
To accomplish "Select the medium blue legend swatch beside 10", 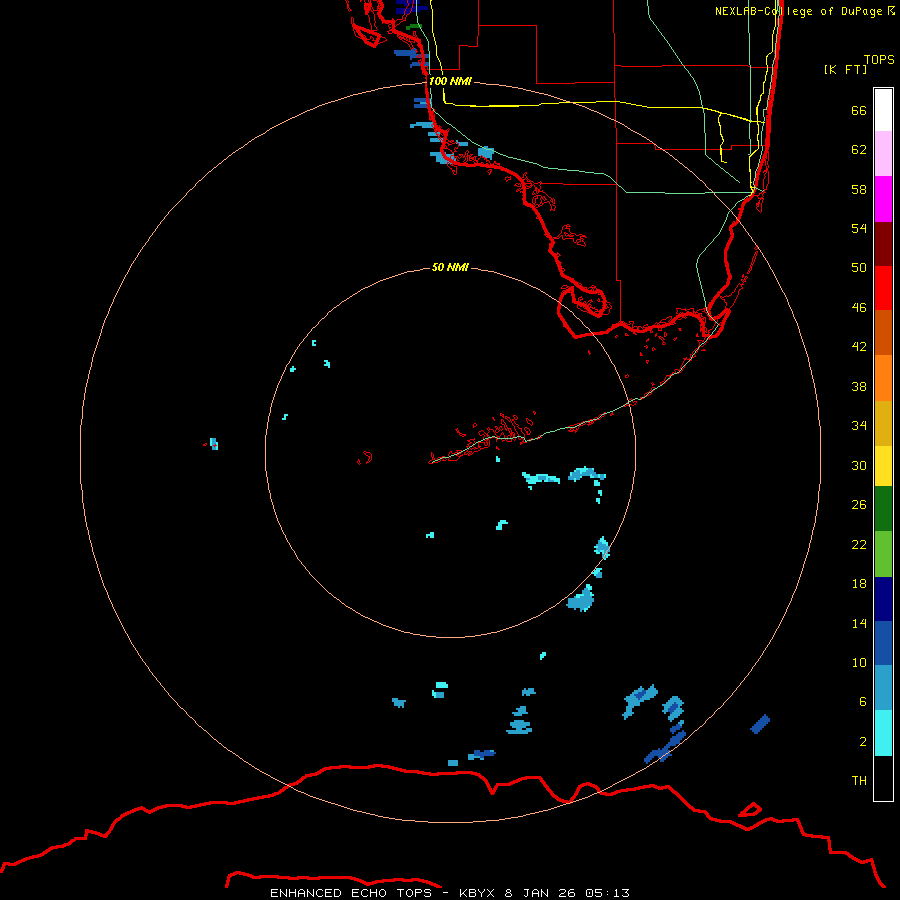I will (x=883, y=643).
